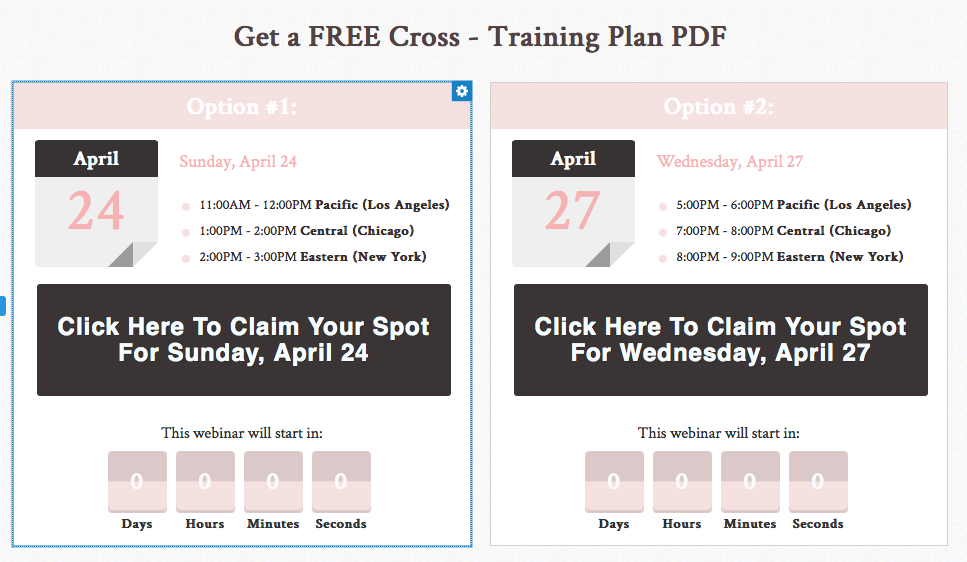
Task: Select the 'Sunday, April 24' date text
Action: pos(238,162)
